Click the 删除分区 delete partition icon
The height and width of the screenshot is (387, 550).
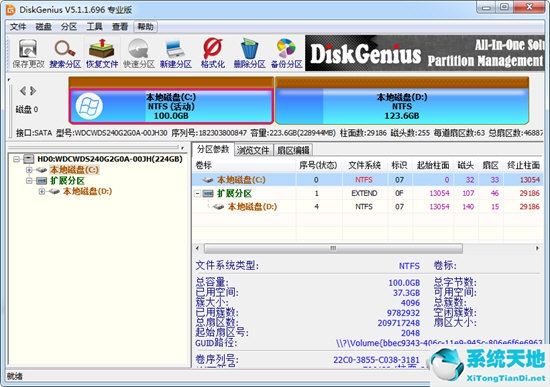tap(249, 53)
